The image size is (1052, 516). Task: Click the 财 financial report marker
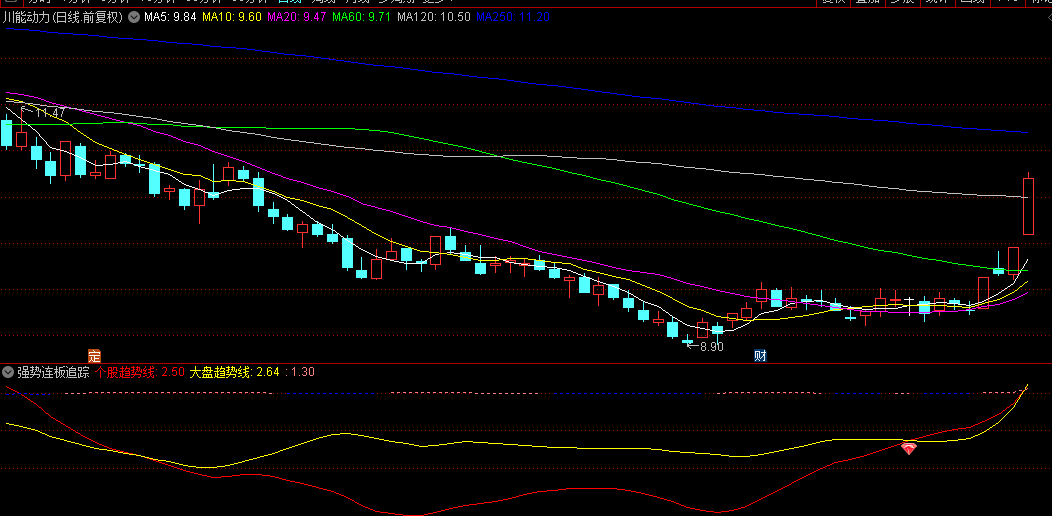(760, 355)
